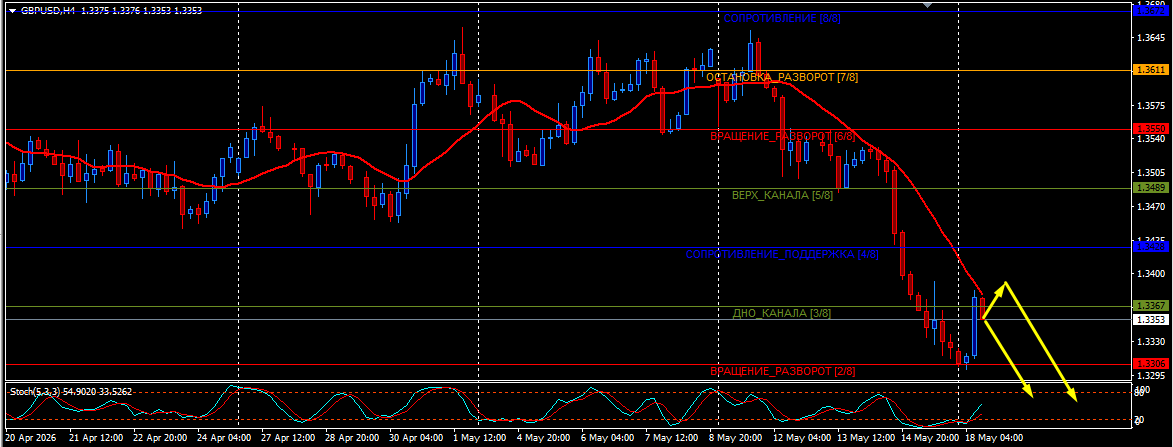Click the red 1.3550 price tag
Screen dimensions: 1173x447
point(1151,129)
